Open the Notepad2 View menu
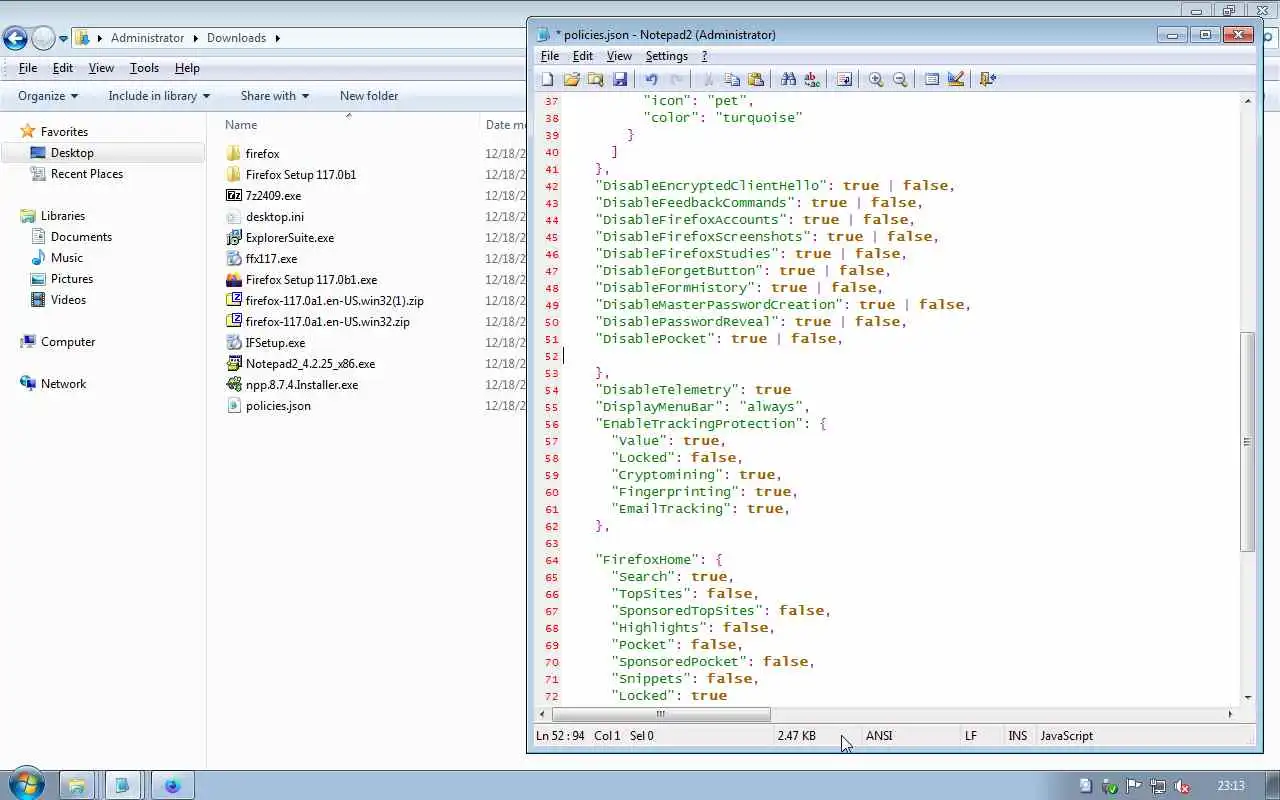The height and width of the screenshot is (800, 1280). coord(619,56)
